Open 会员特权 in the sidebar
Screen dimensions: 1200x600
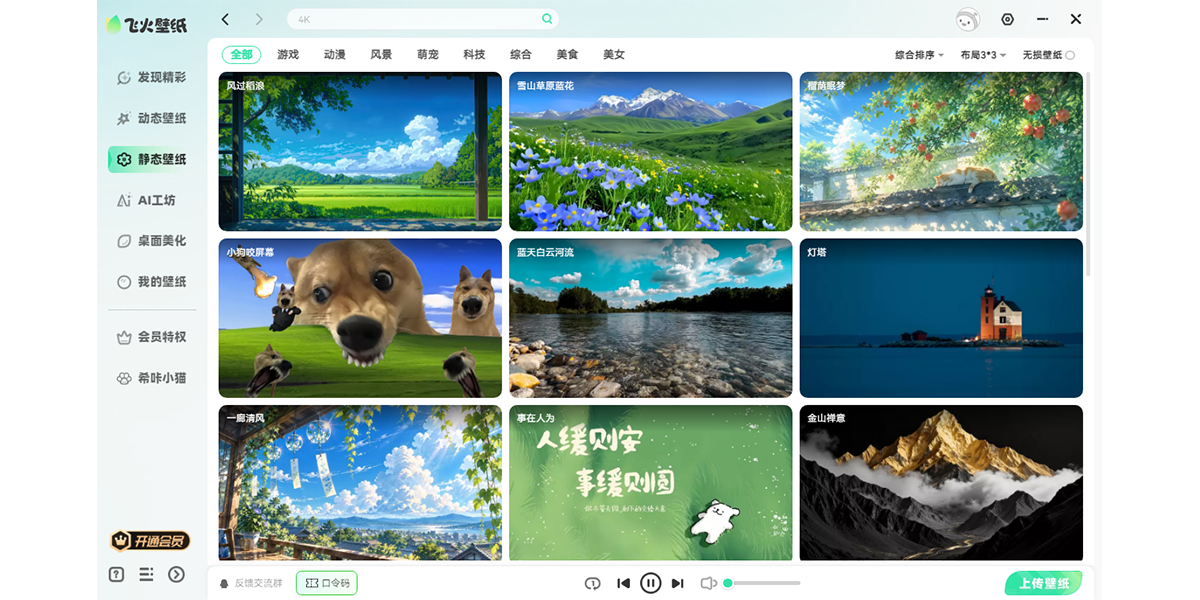(x=152, y=337)
